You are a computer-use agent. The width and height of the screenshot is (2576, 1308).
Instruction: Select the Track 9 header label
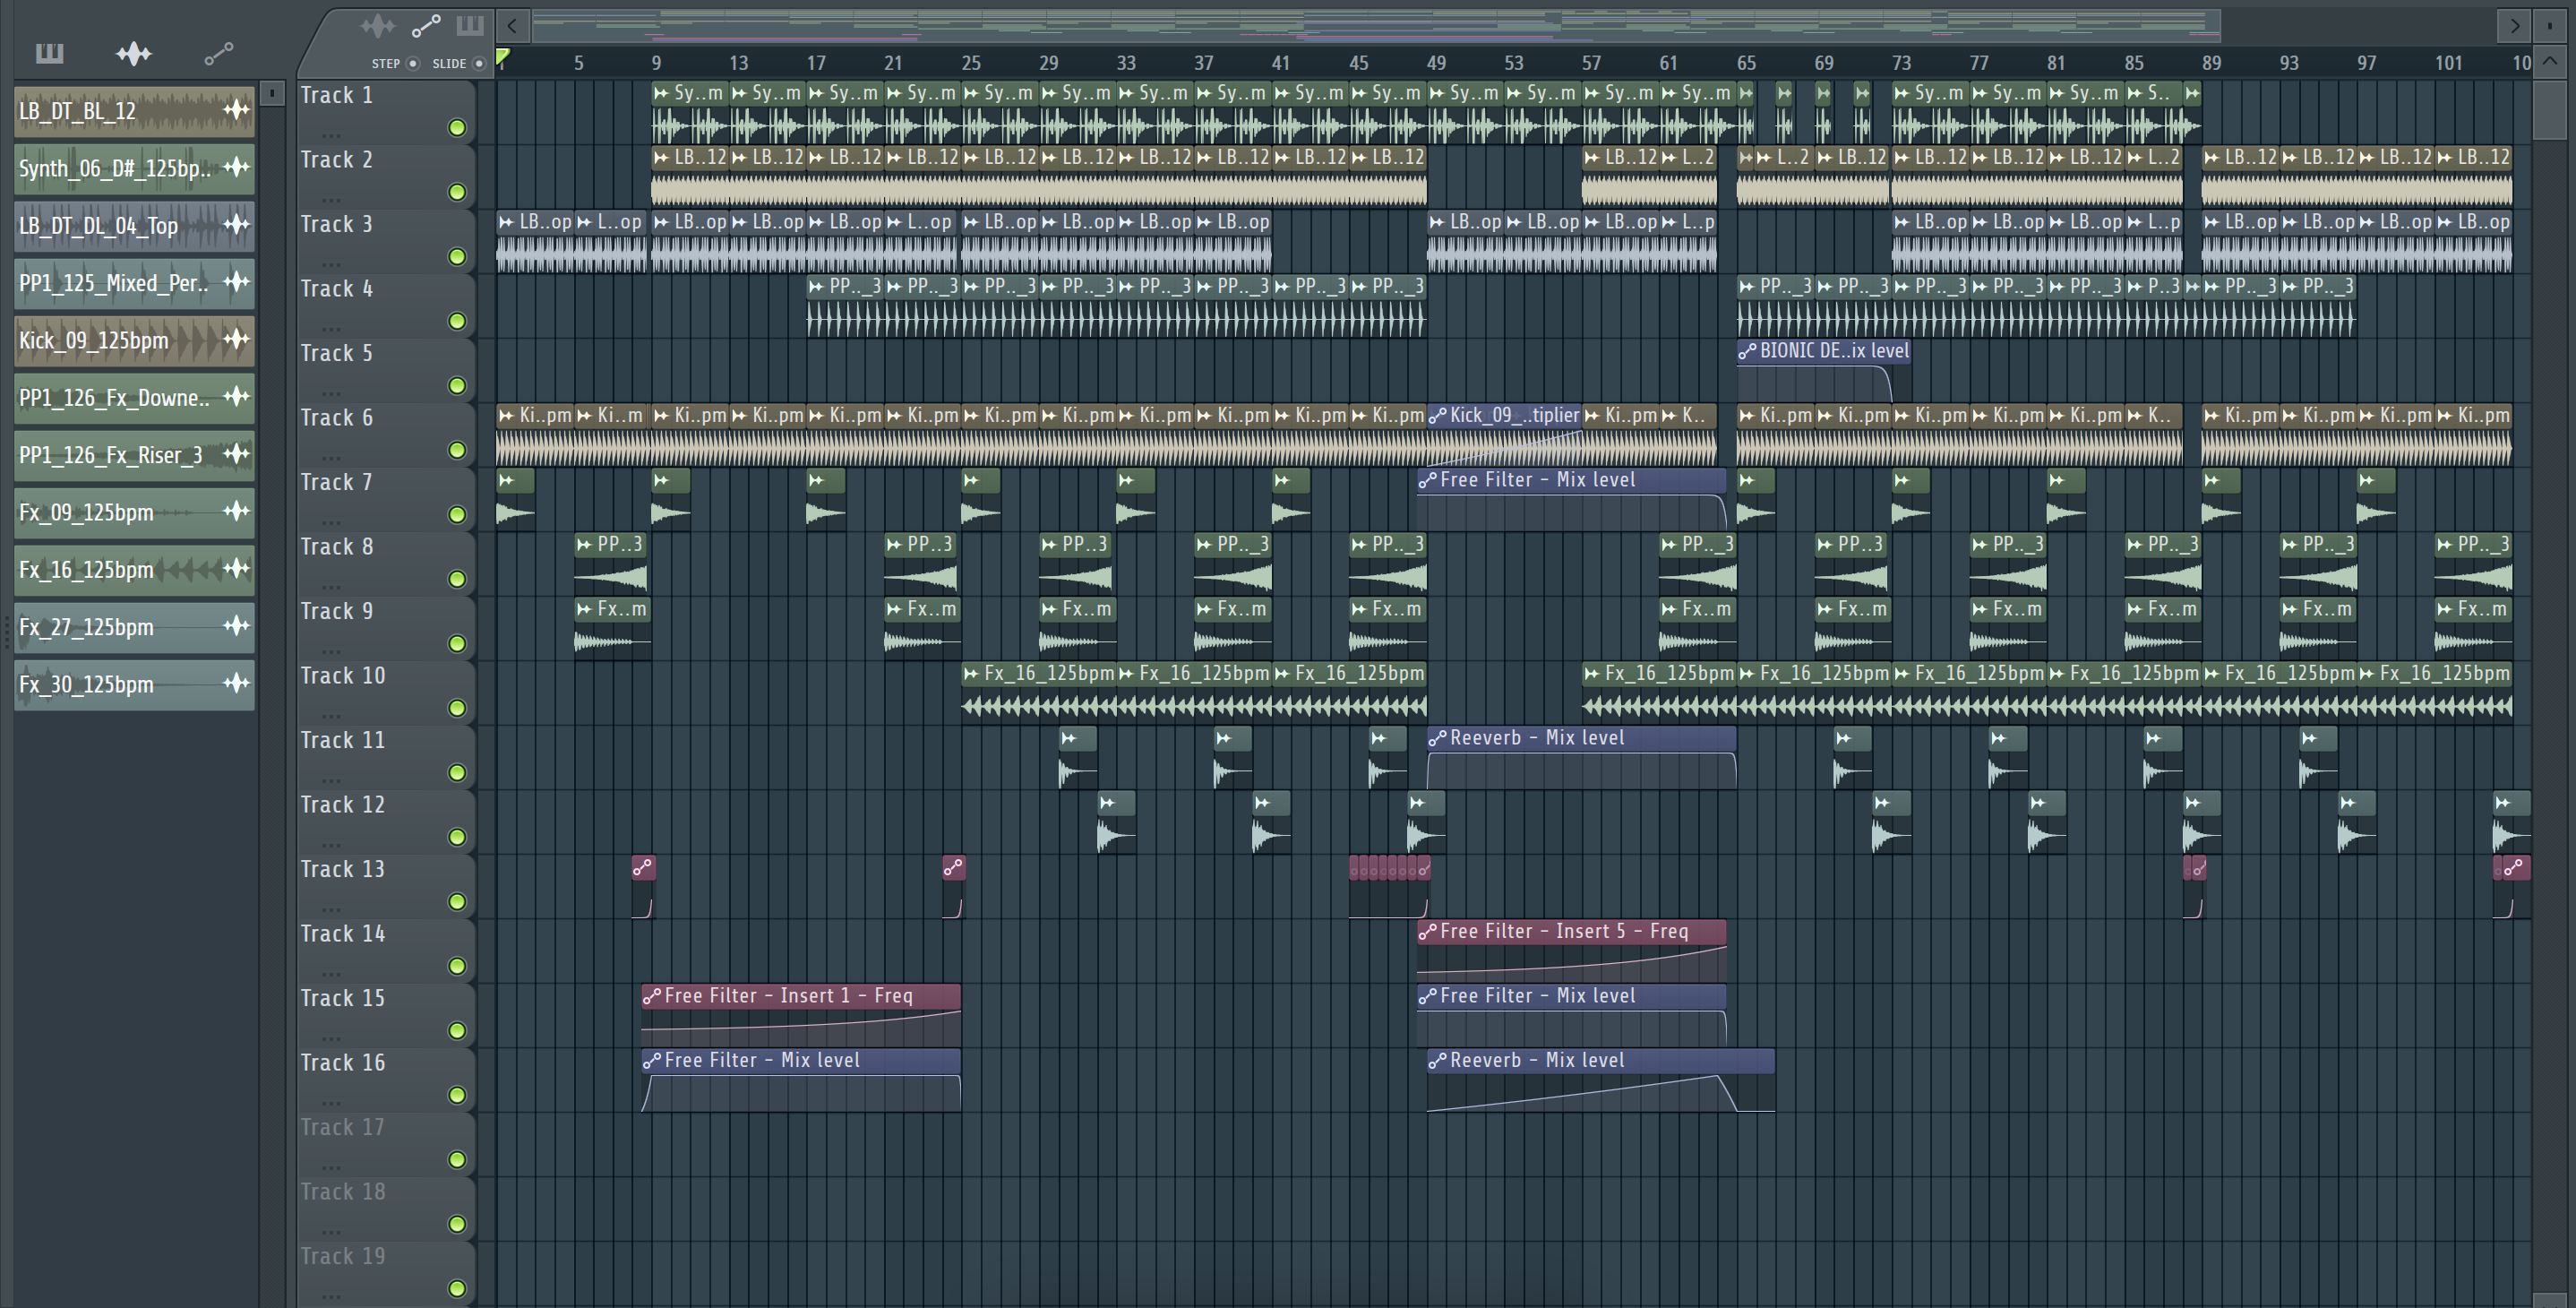click(x=336, y=611)
